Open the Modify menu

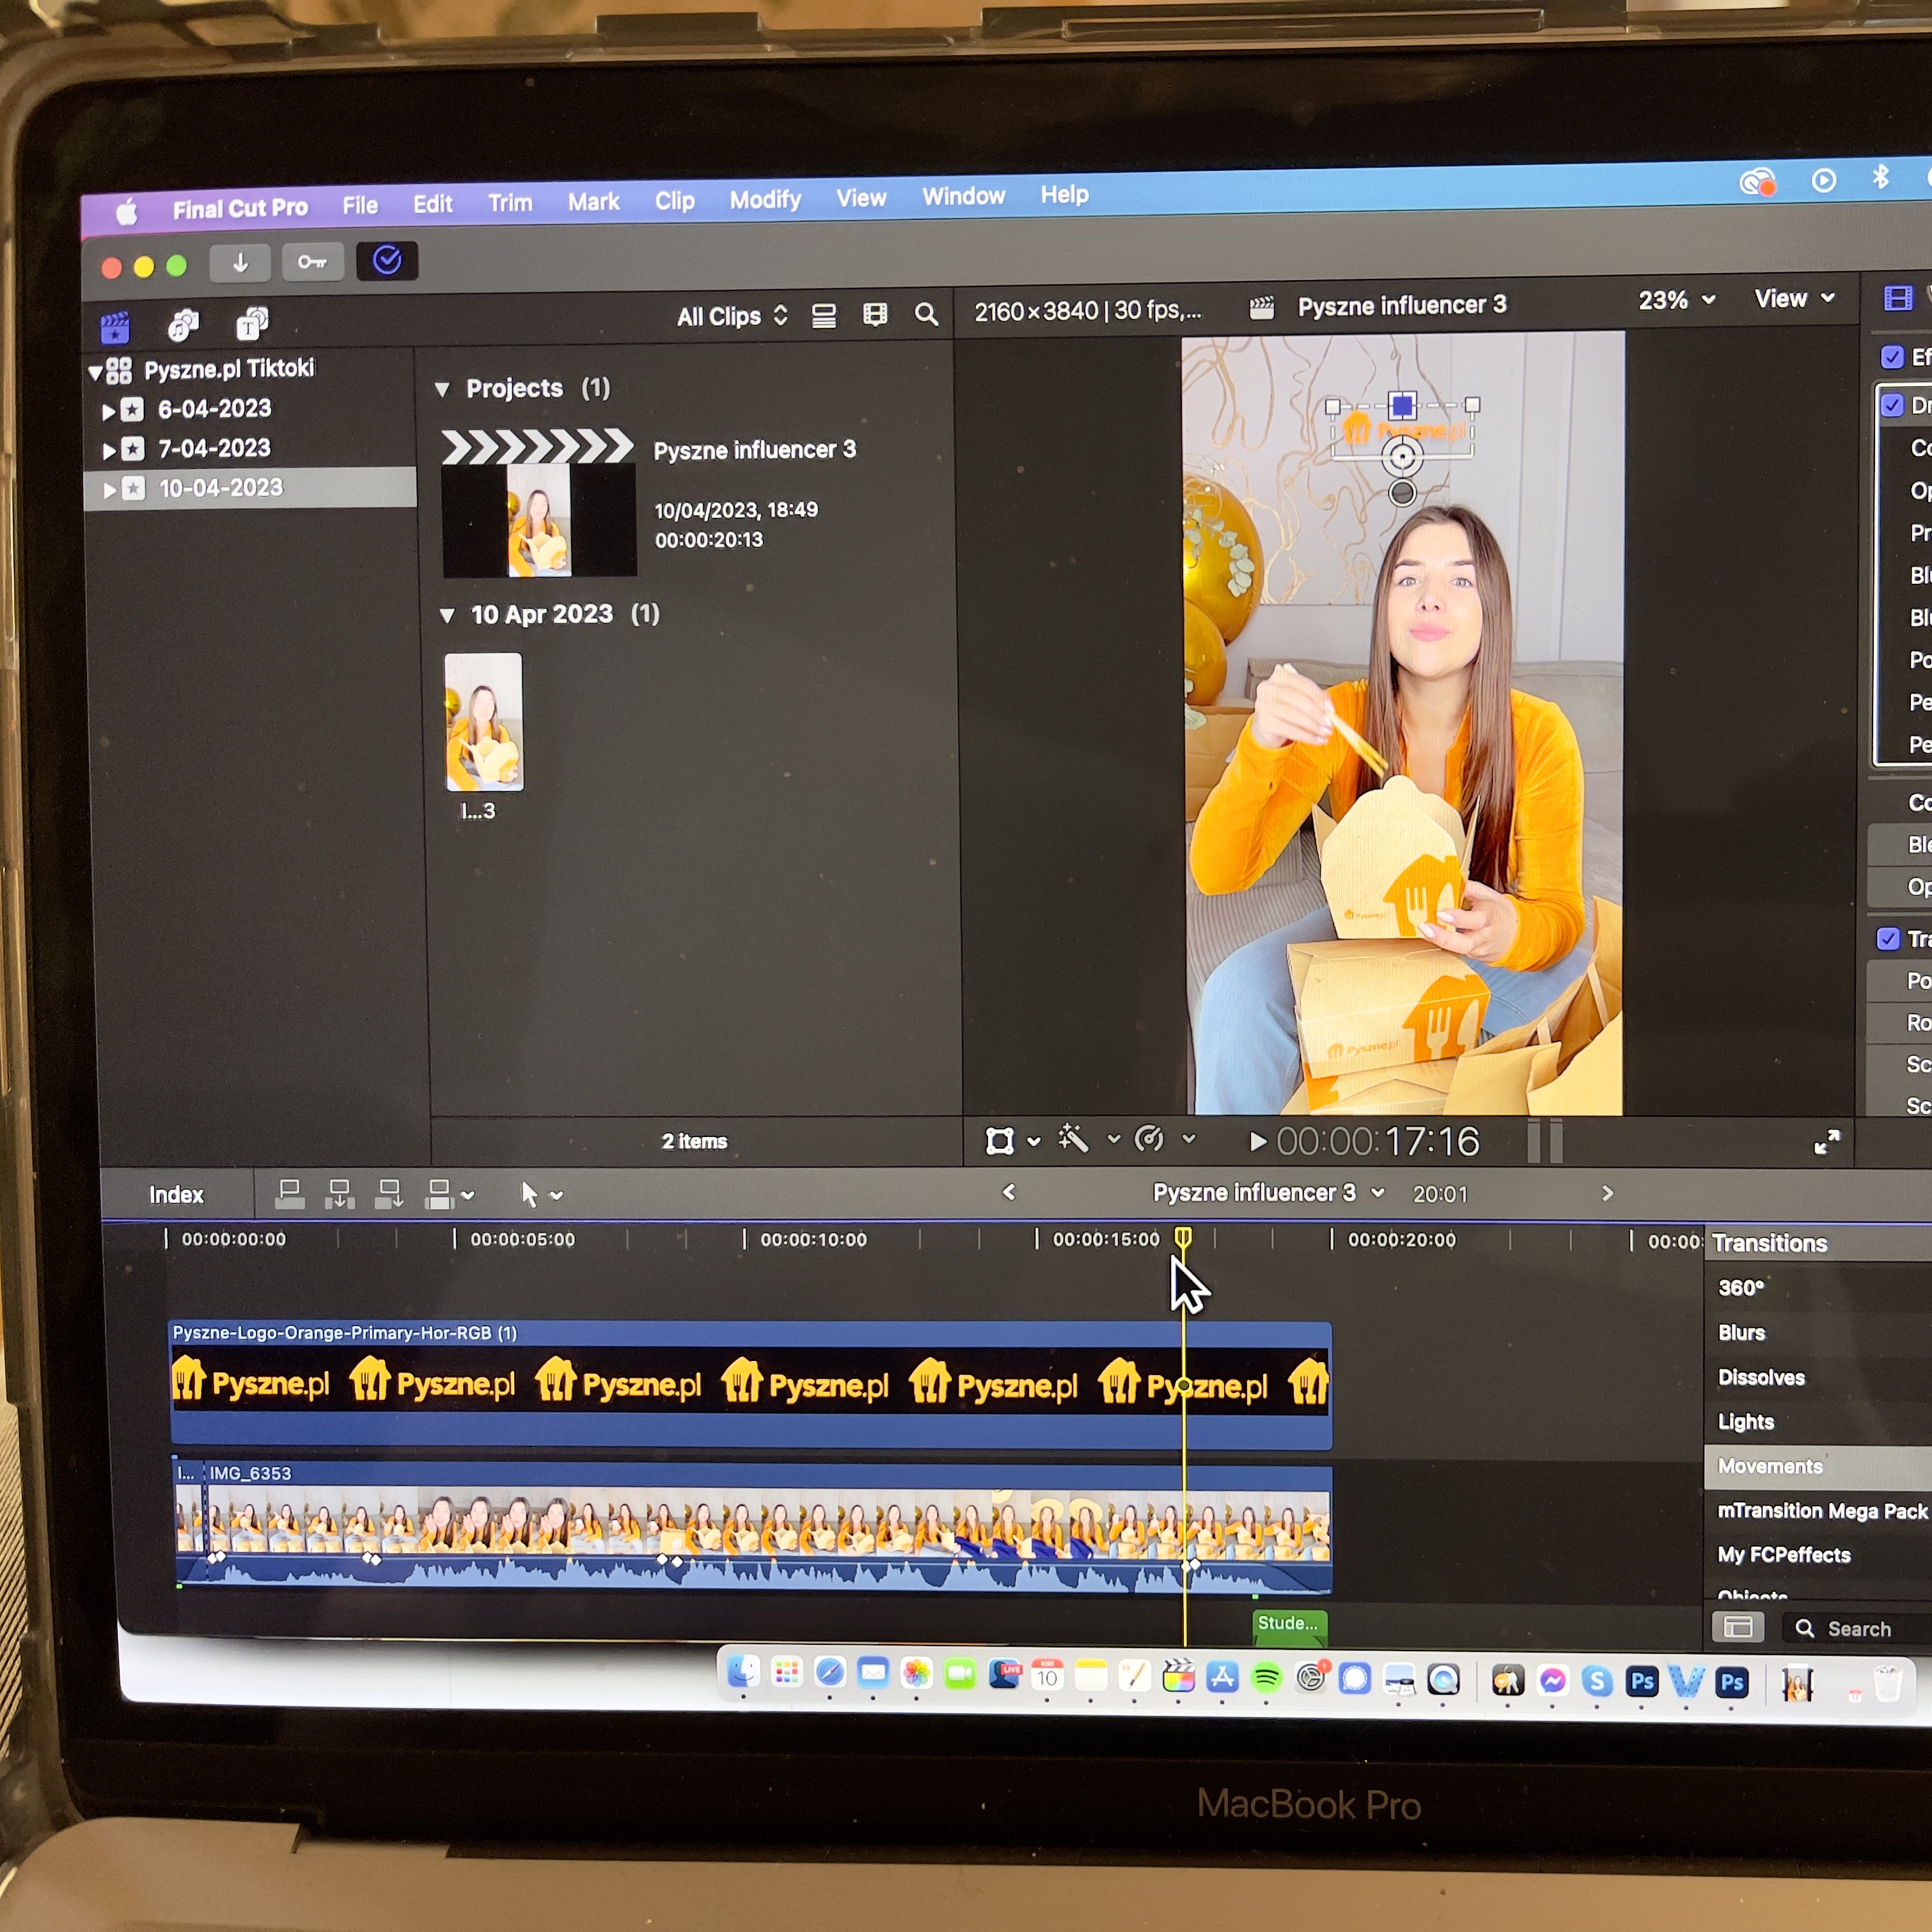coord(765,200)
